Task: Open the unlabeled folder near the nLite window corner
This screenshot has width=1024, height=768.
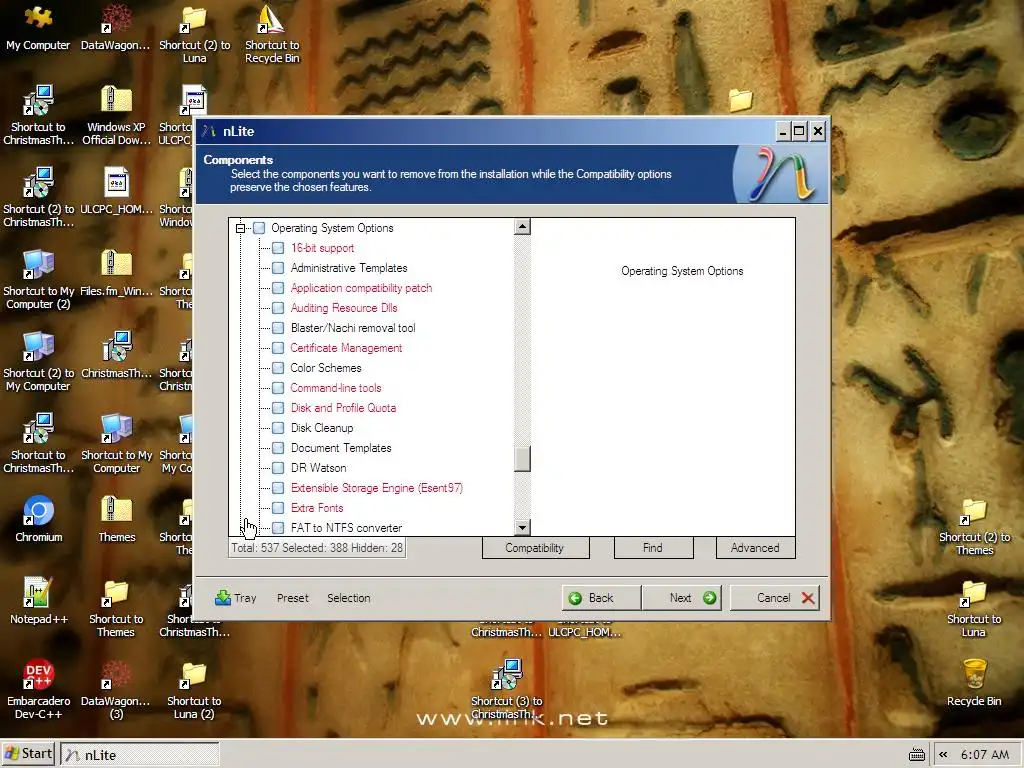Action: pos(741,100)
